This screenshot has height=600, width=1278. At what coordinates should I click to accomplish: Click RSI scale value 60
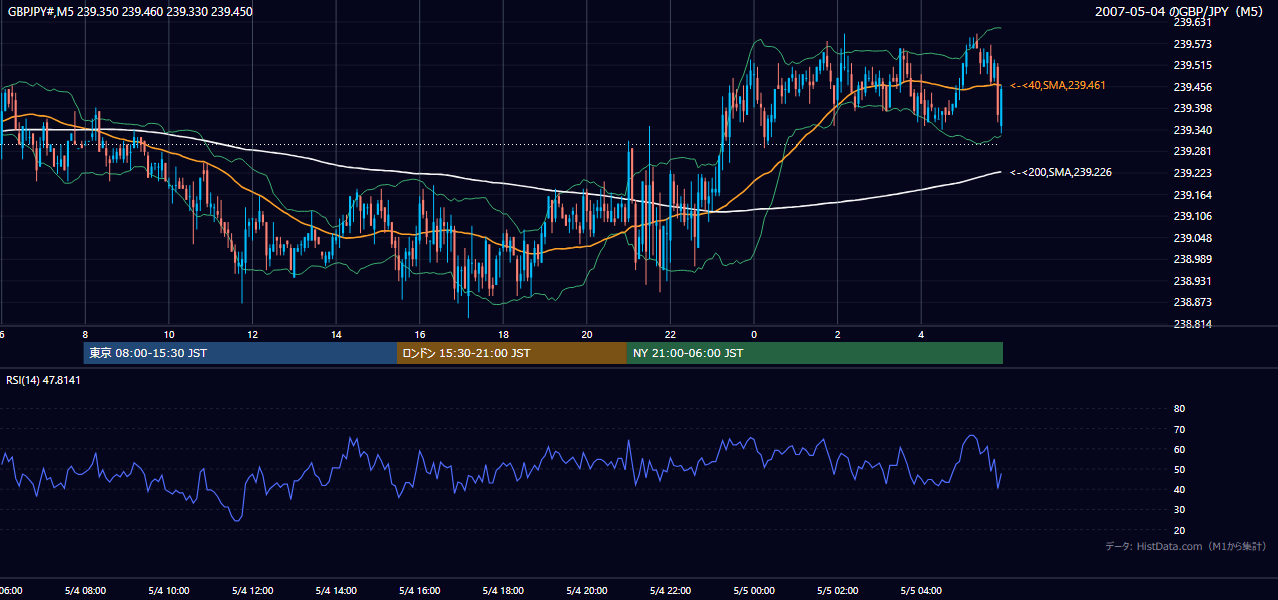pyautogui.click(x=1179, y=449)
